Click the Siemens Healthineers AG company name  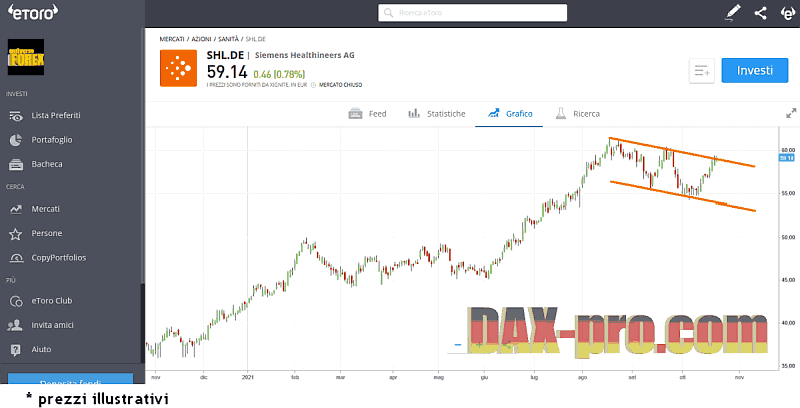click(305, 55)
